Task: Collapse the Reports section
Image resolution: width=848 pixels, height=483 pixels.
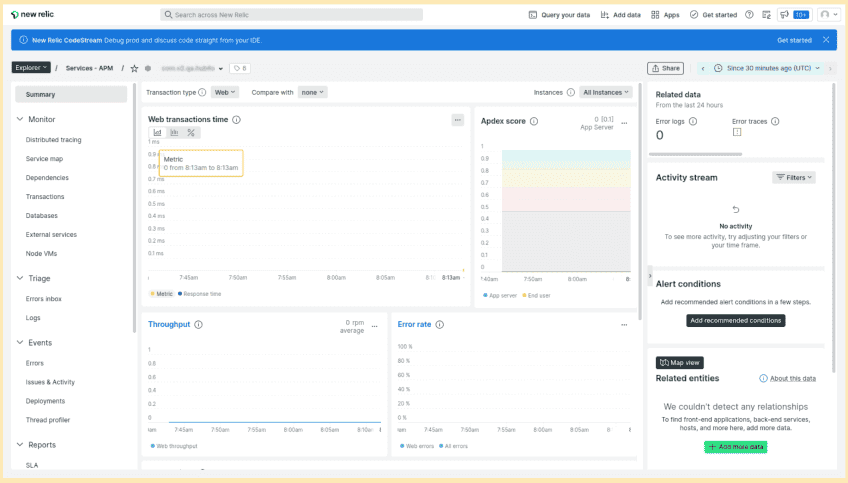Action: [20, 445]
